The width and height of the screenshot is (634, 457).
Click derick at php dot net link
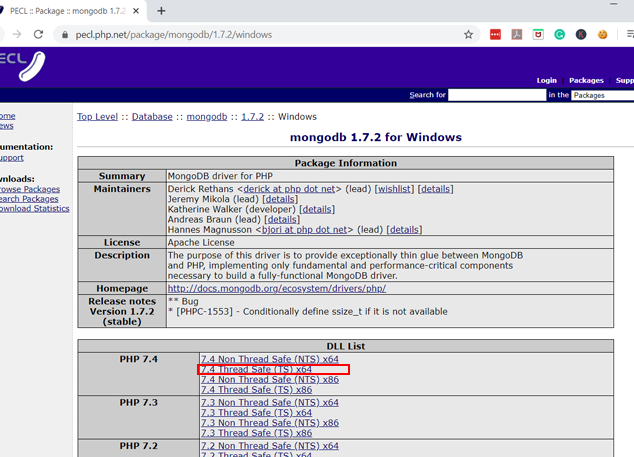(289, 189)
